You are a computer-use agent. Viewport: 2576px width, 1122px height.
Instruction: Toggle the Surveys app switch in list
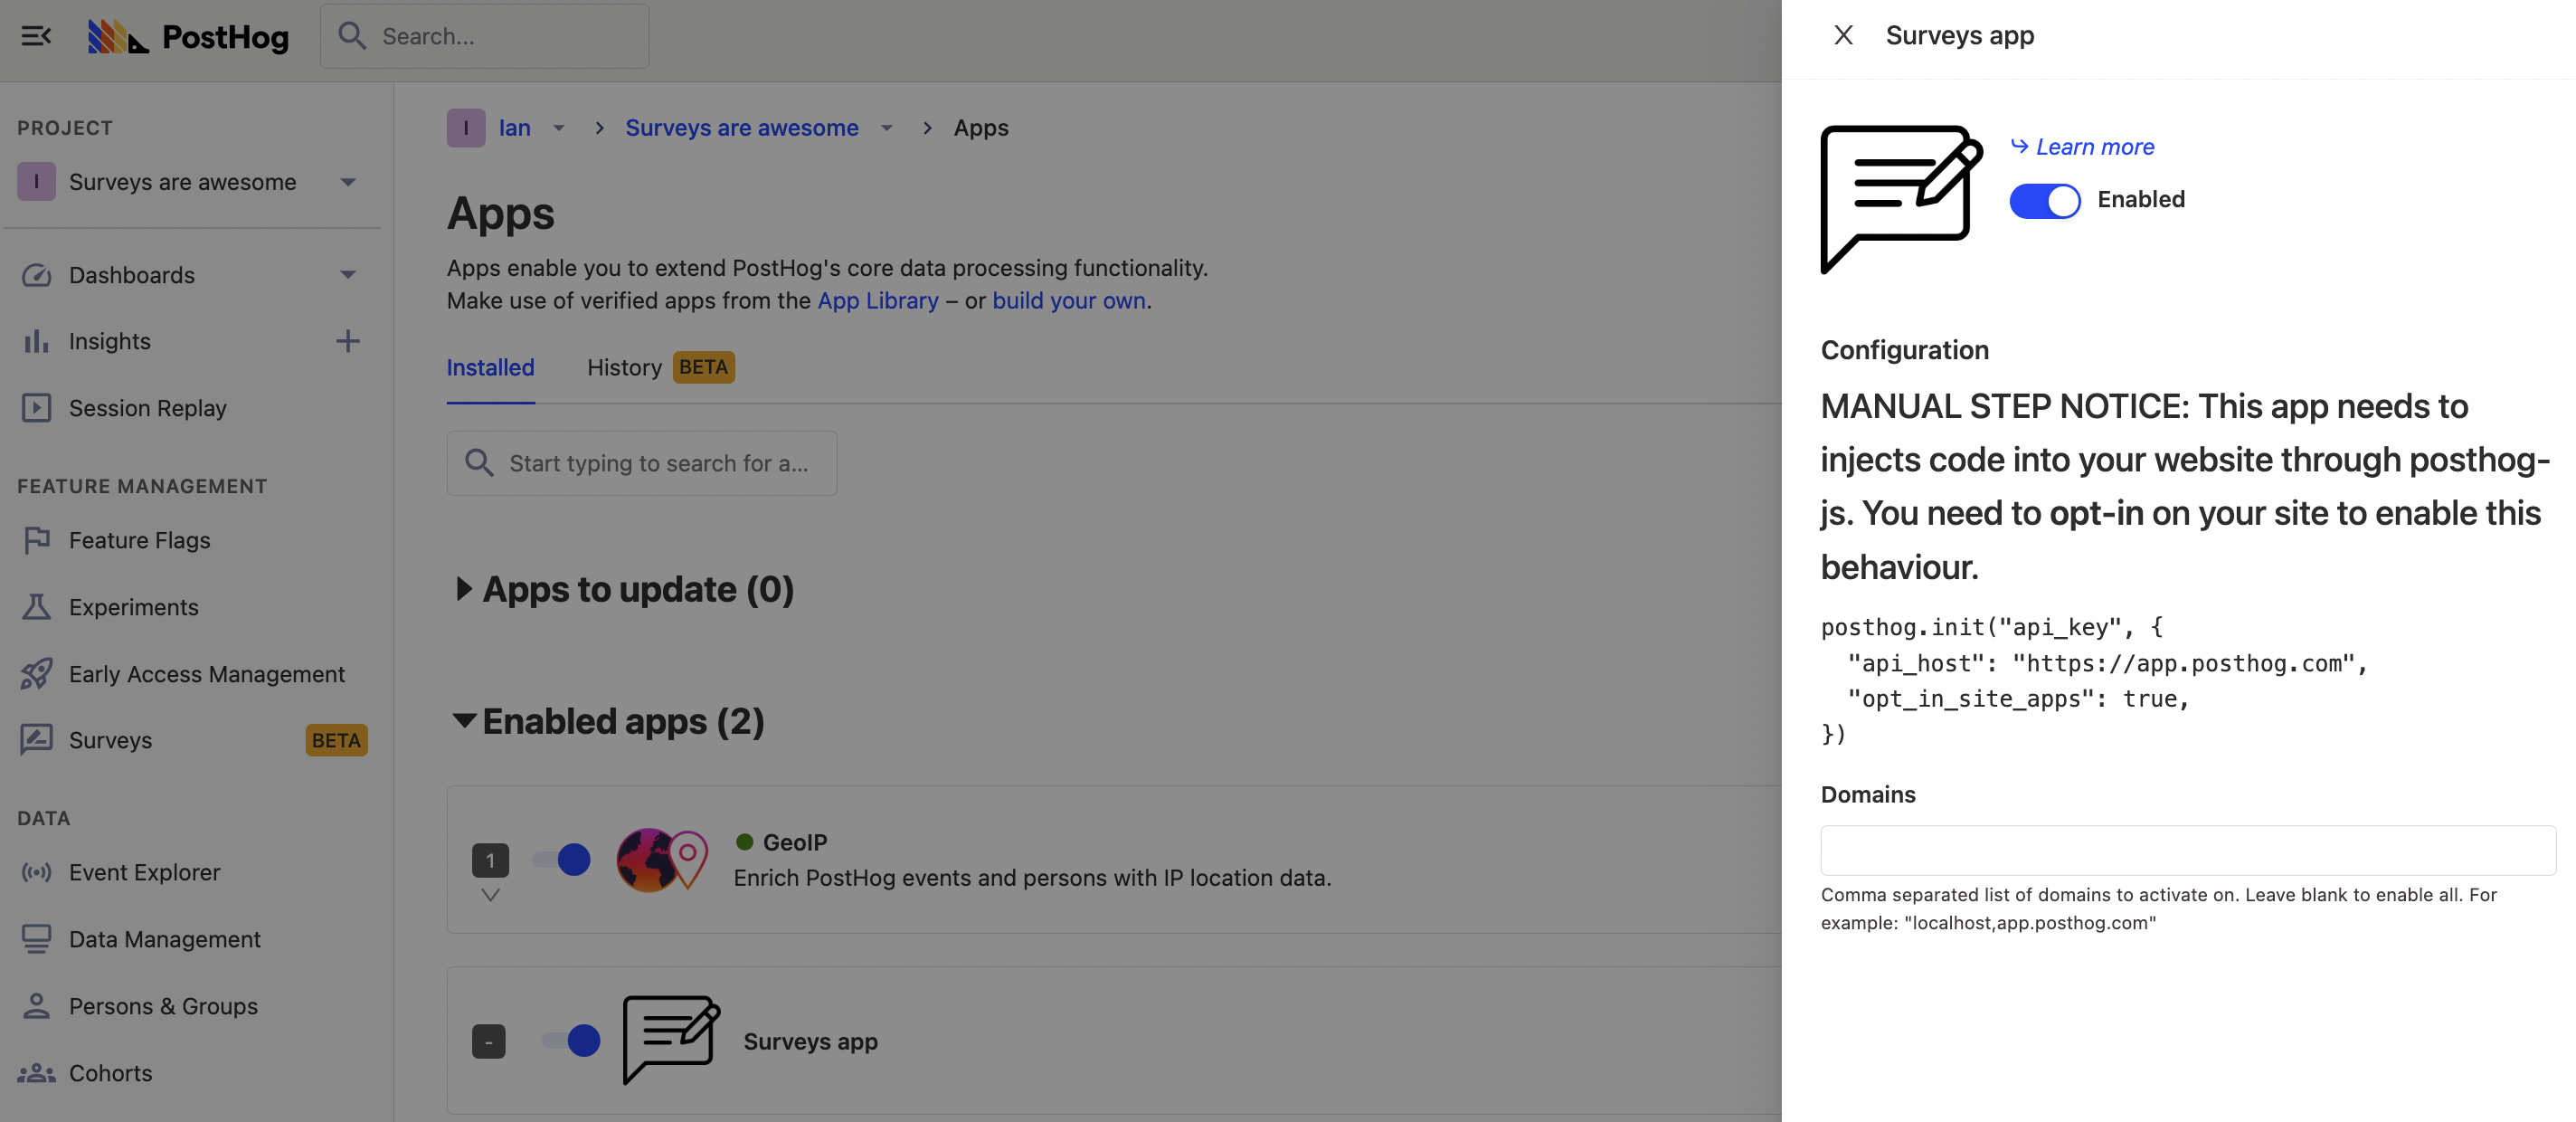pos(571,1040)
